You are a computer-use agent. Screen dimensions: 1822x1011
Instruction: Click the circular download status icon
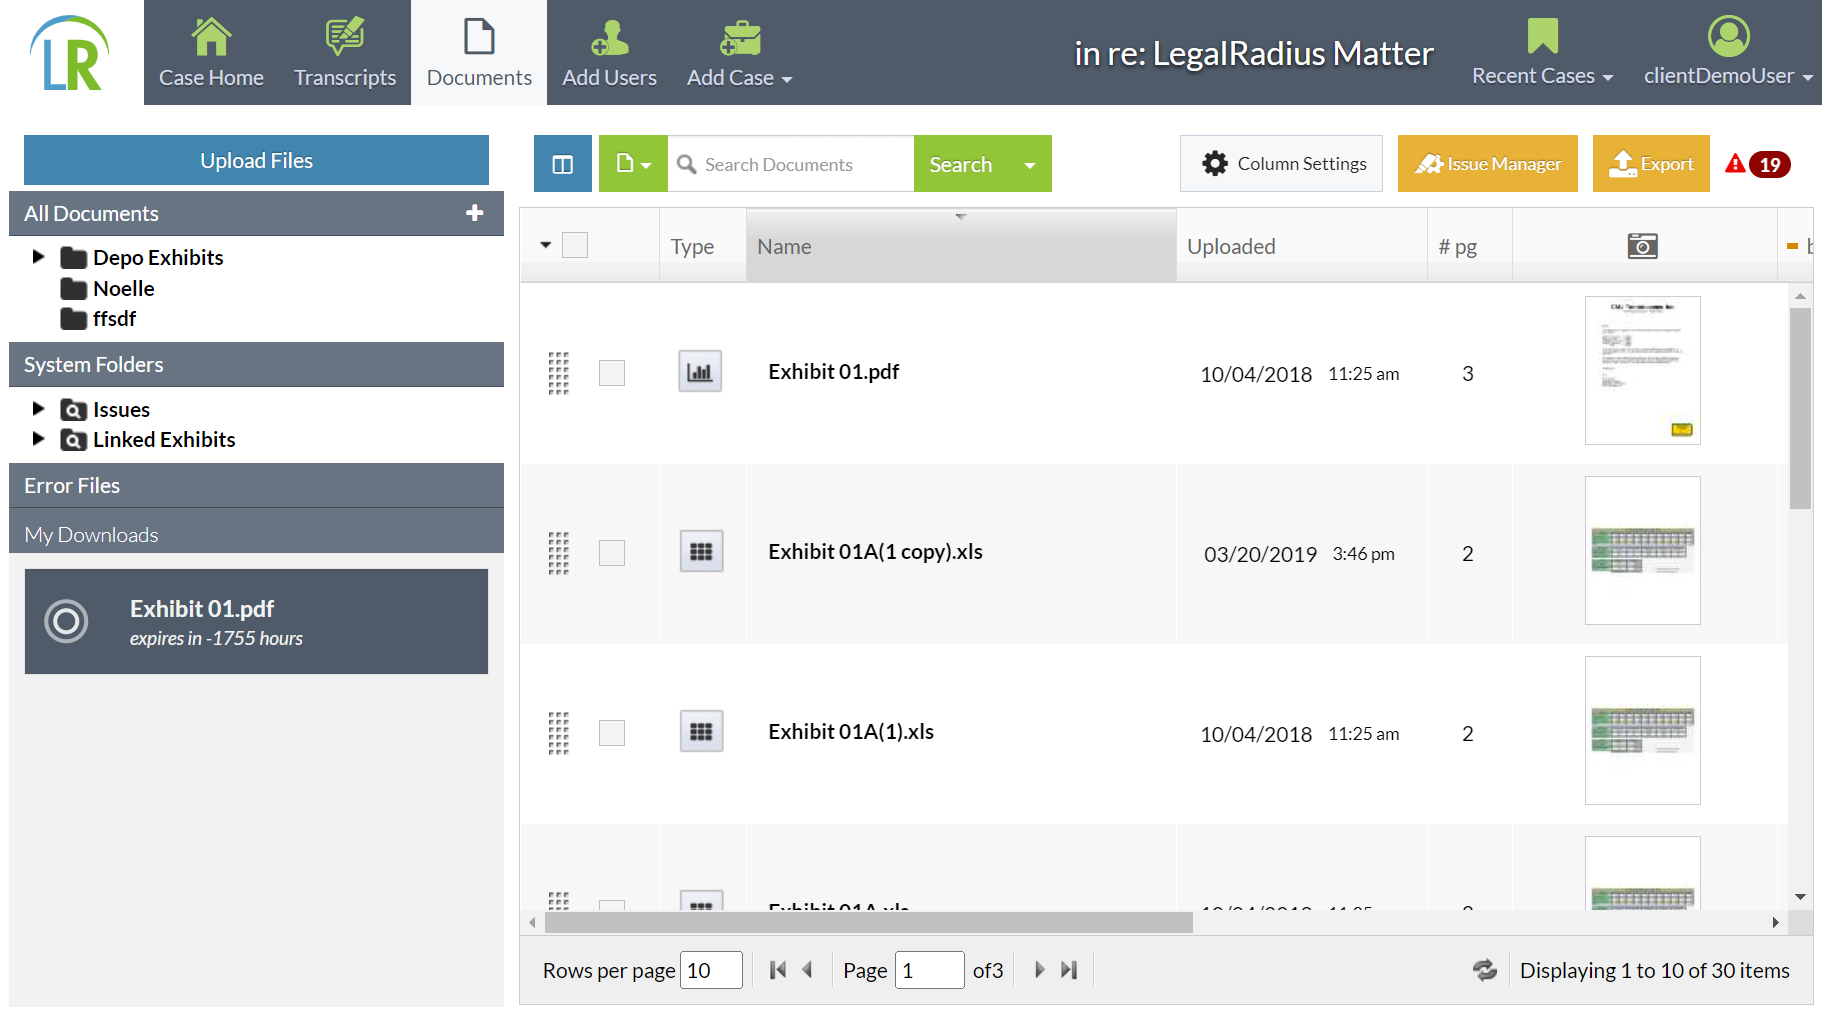tap(66, 621)
